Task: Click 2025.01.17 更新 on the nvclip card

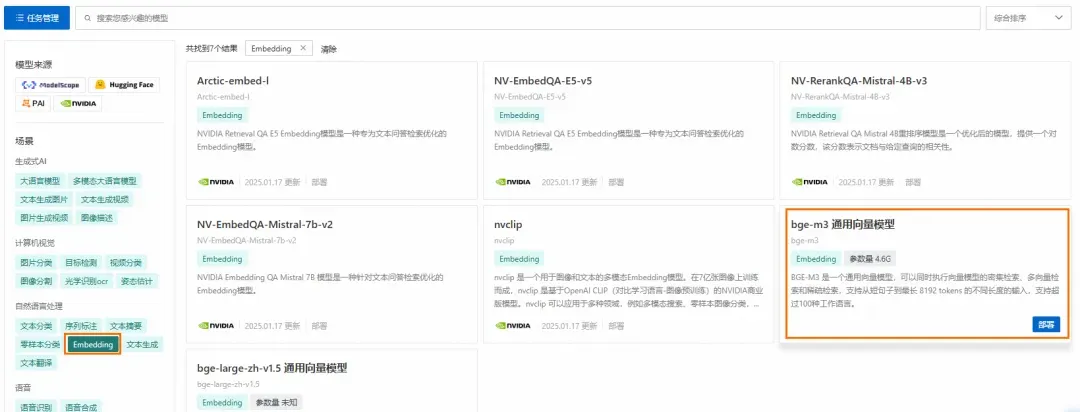Action: (x=570, y=326)
